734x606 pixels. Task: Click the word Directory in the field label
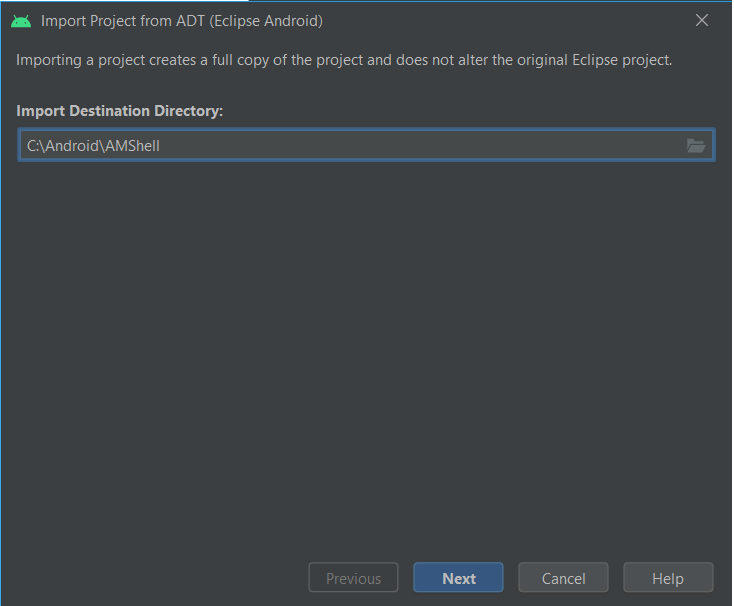(x=190, y=110)
